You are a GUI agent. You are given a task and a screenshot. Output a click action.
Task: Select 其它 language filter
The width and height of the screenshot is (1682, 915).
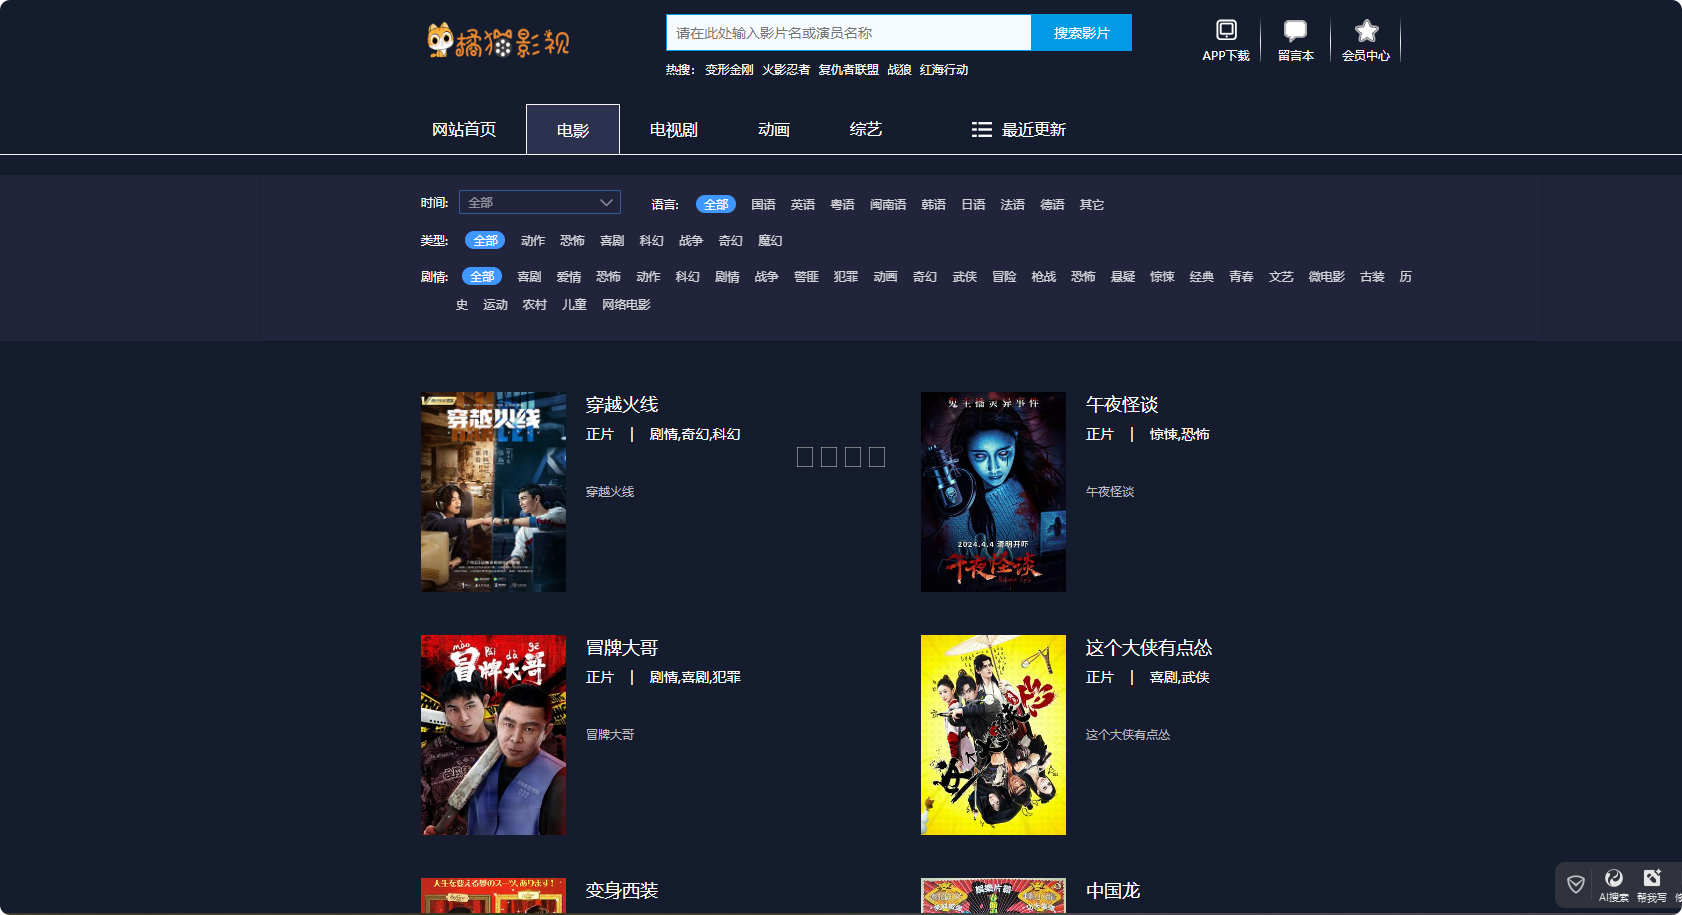(1092, 204)
